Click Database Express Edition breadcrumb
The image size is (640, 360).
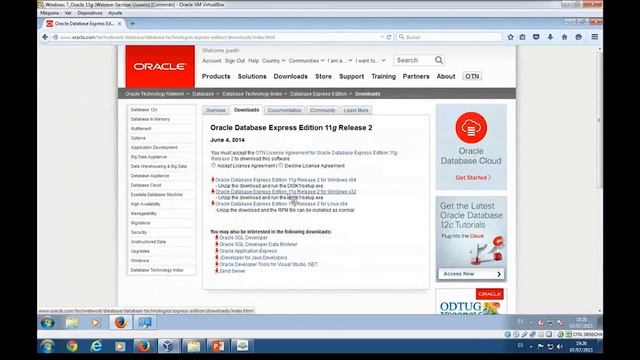point(318,94)
